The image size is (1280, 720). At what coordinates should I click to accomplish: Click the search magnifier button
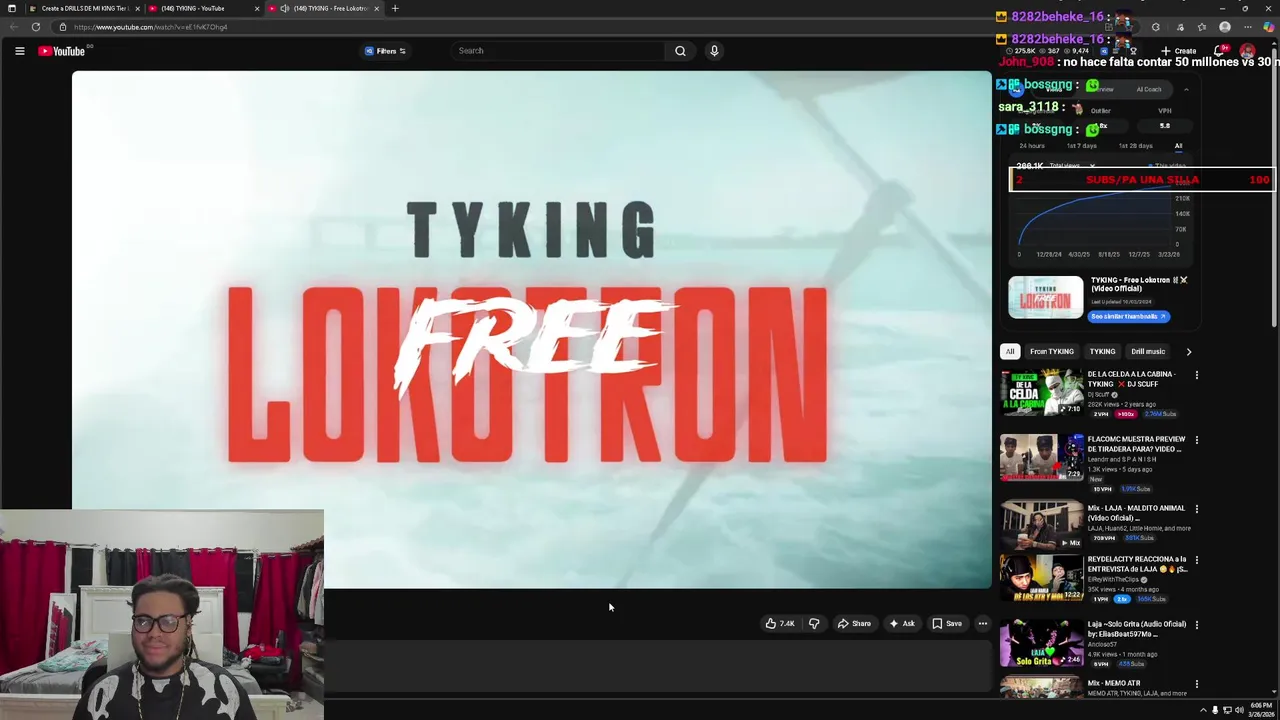point(680,51)
